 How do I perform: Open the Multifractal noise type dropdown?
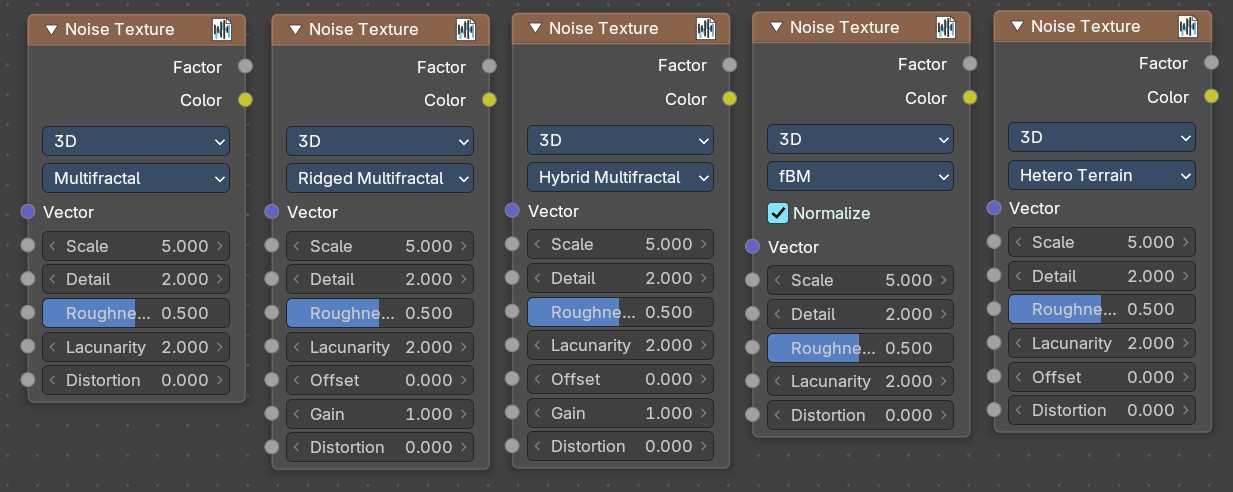click(136, 178)
